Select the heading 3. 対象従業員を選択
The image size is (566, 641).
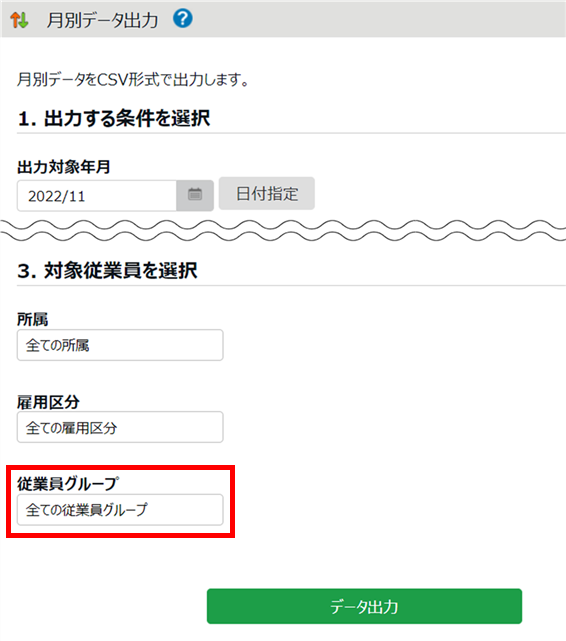coord(107,271)
